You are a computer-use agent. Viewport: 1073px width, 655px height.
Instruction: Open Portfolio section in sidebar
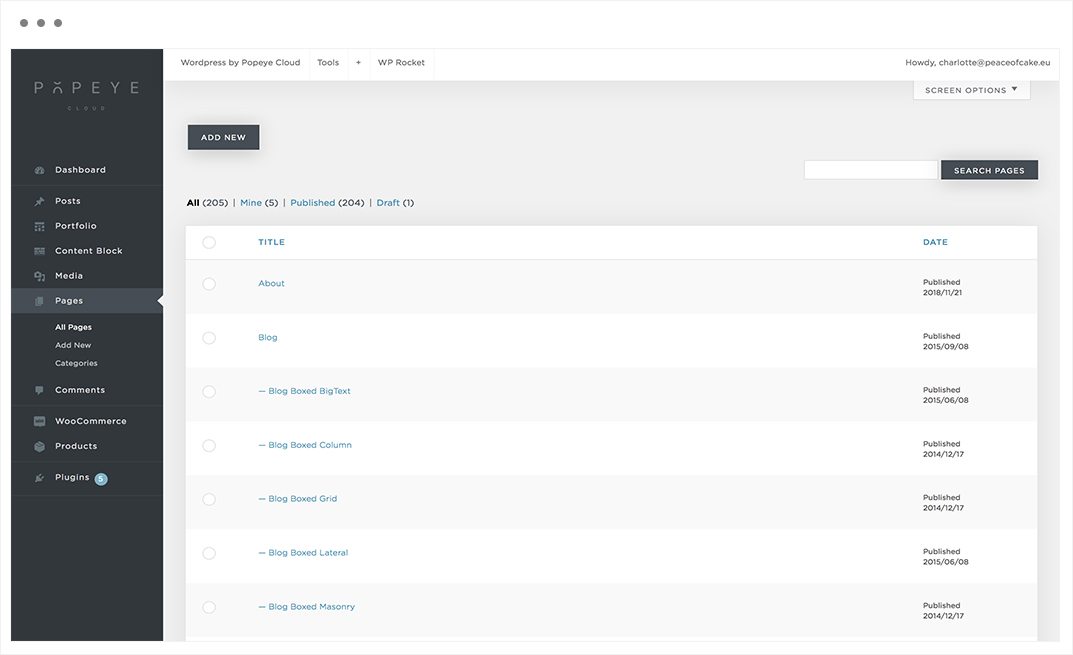click(x=75, y=226)
